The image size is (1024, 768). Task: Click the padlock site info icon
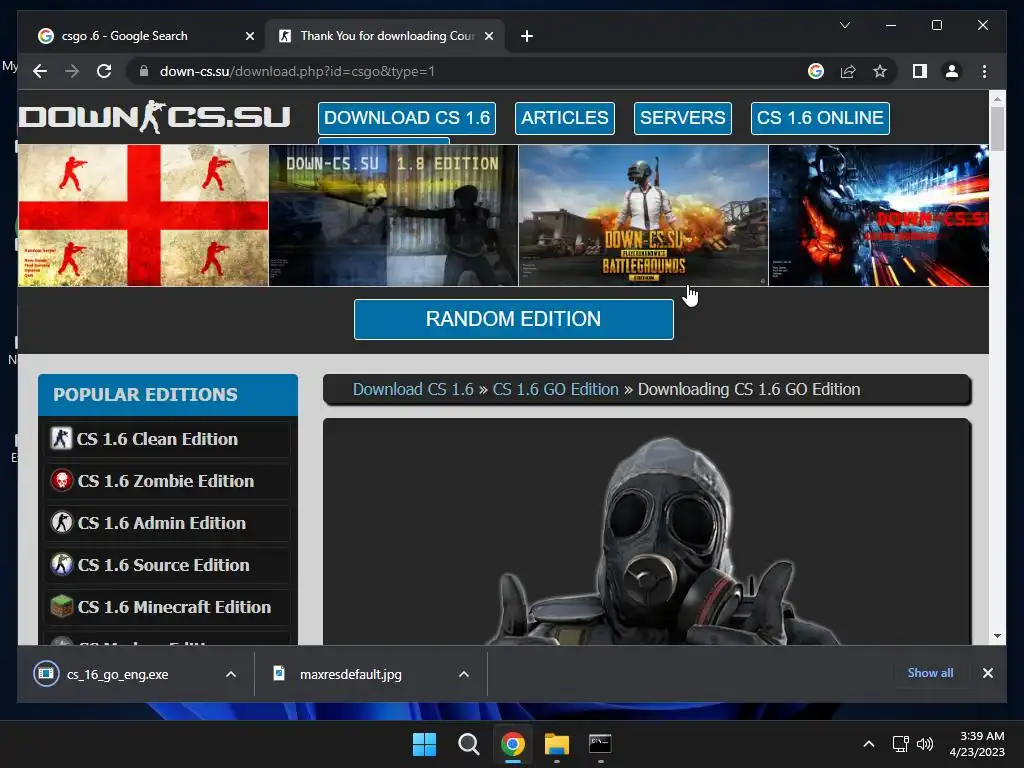tap(144, 71)
